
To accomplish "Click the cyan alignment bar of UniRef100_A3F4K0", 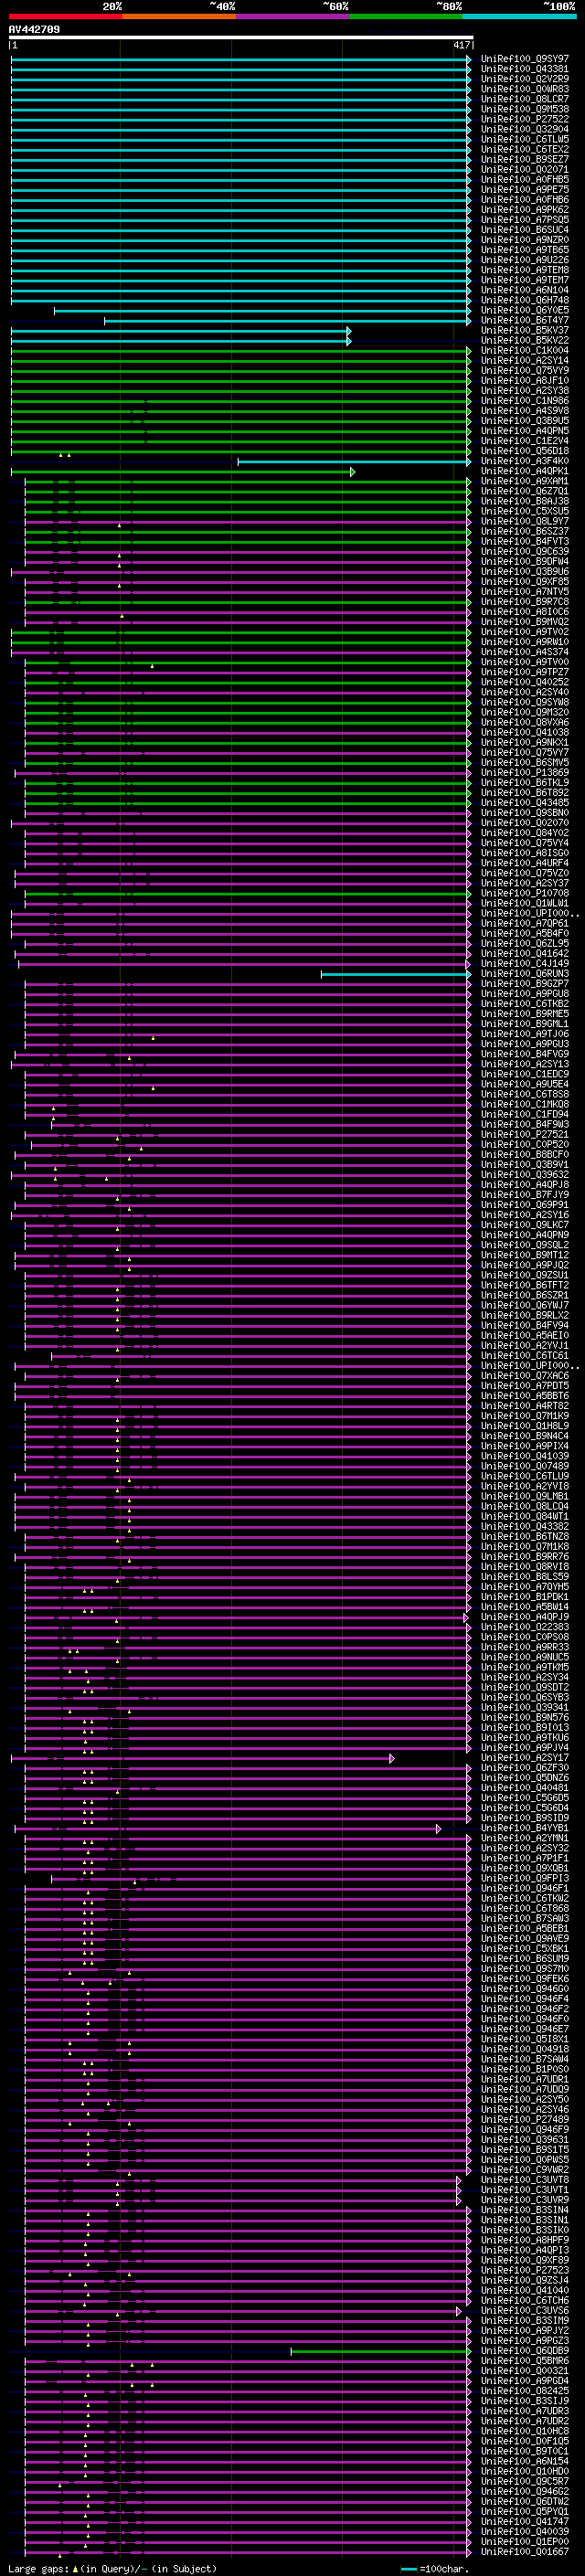I will point(354,462).
